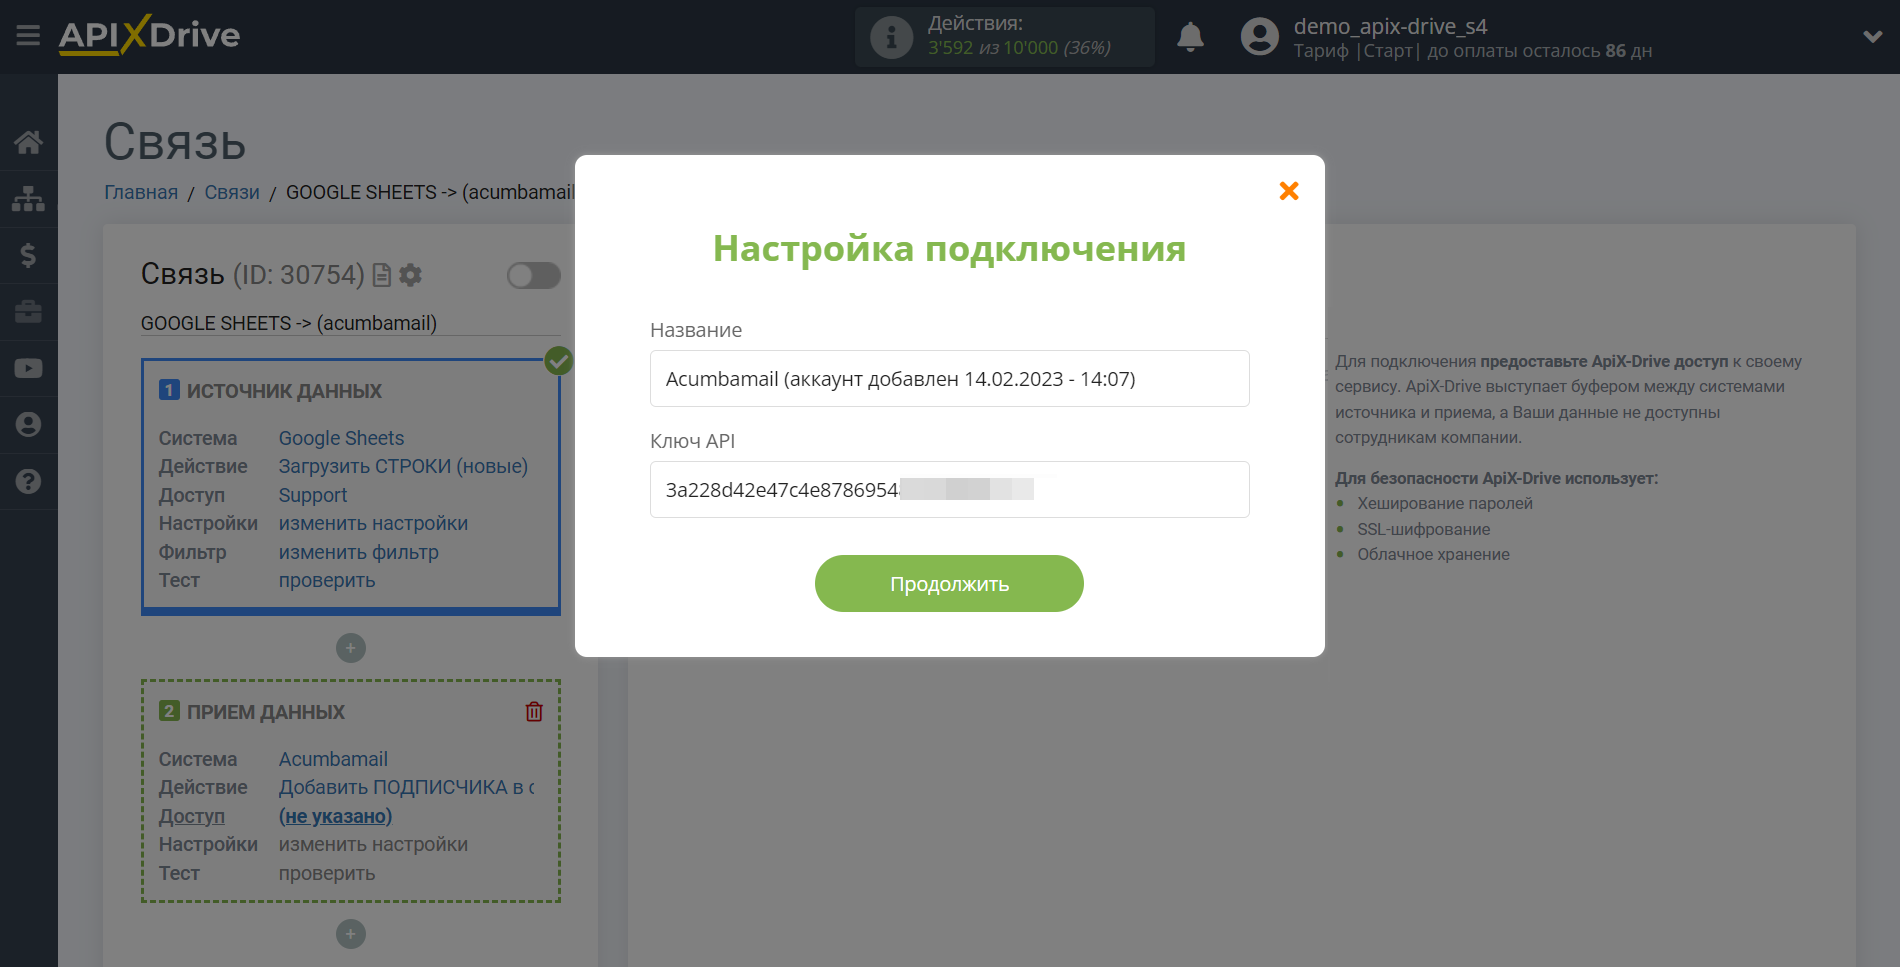1900x967 pixels.
Task: Open briefcase icon in sidebar
Action: pyautogui.click(x=28, y=312)
